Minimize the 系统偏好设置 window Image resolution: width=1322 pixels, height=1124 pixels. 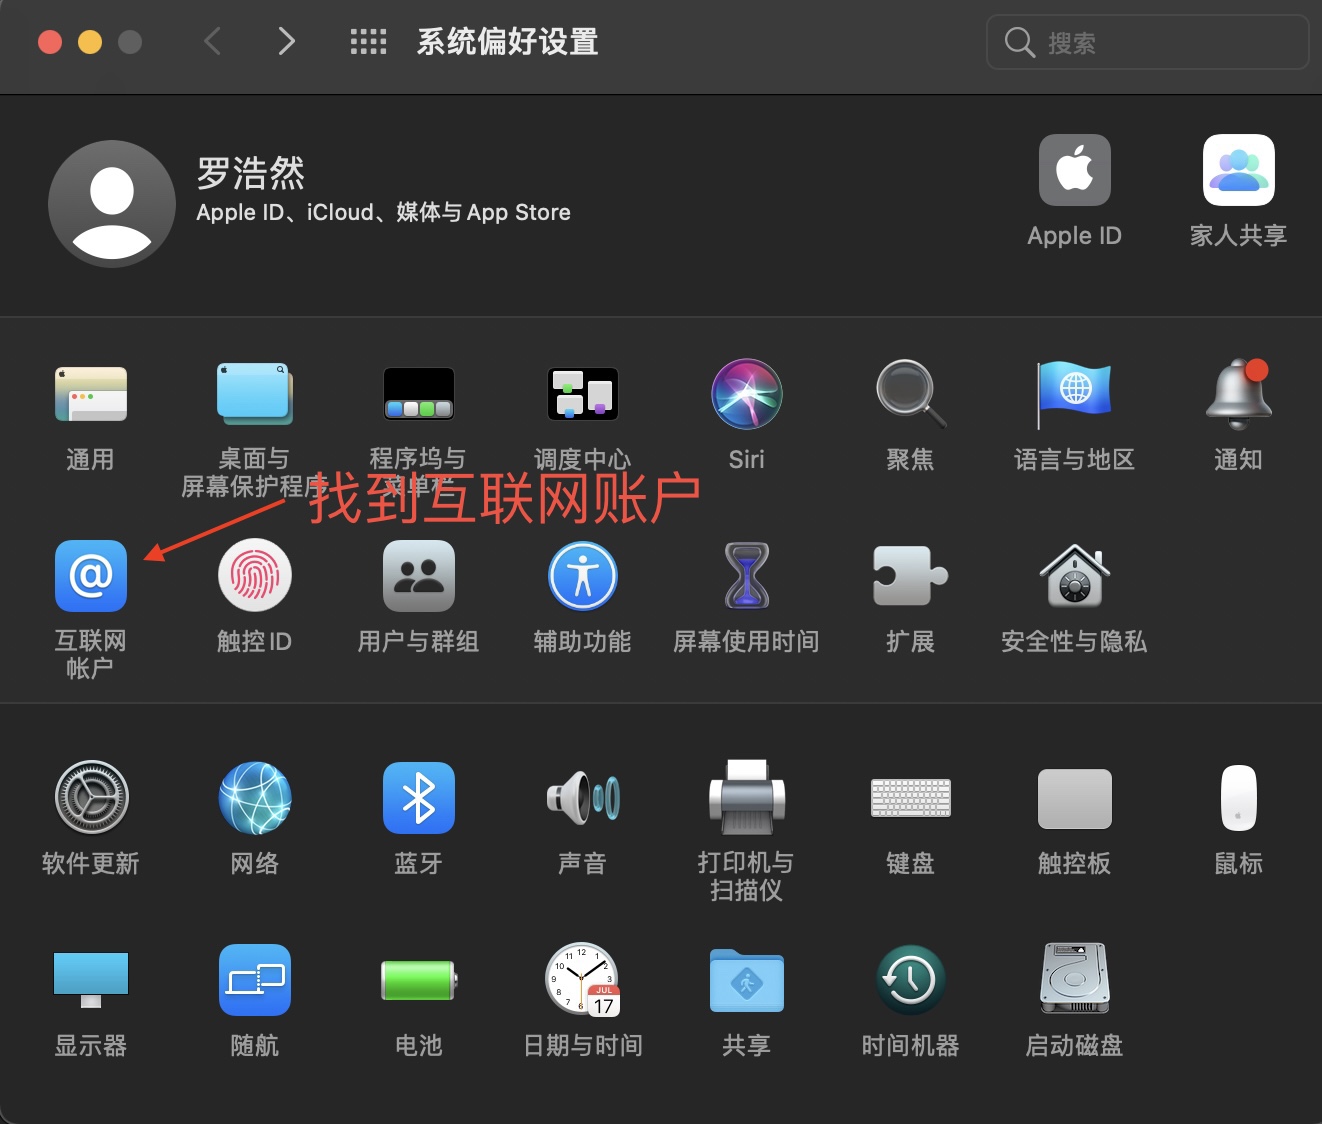[90, 42]
